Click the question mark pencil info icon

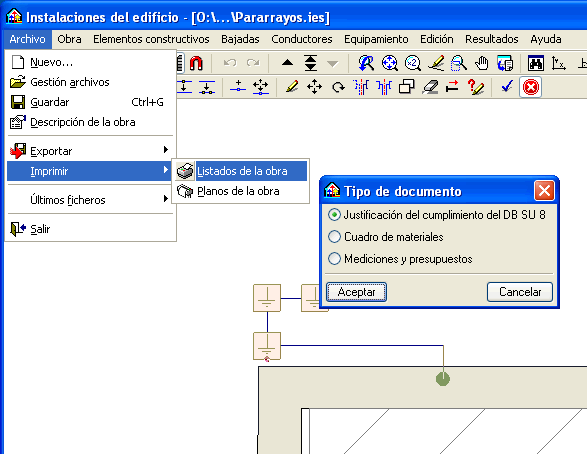476,87
